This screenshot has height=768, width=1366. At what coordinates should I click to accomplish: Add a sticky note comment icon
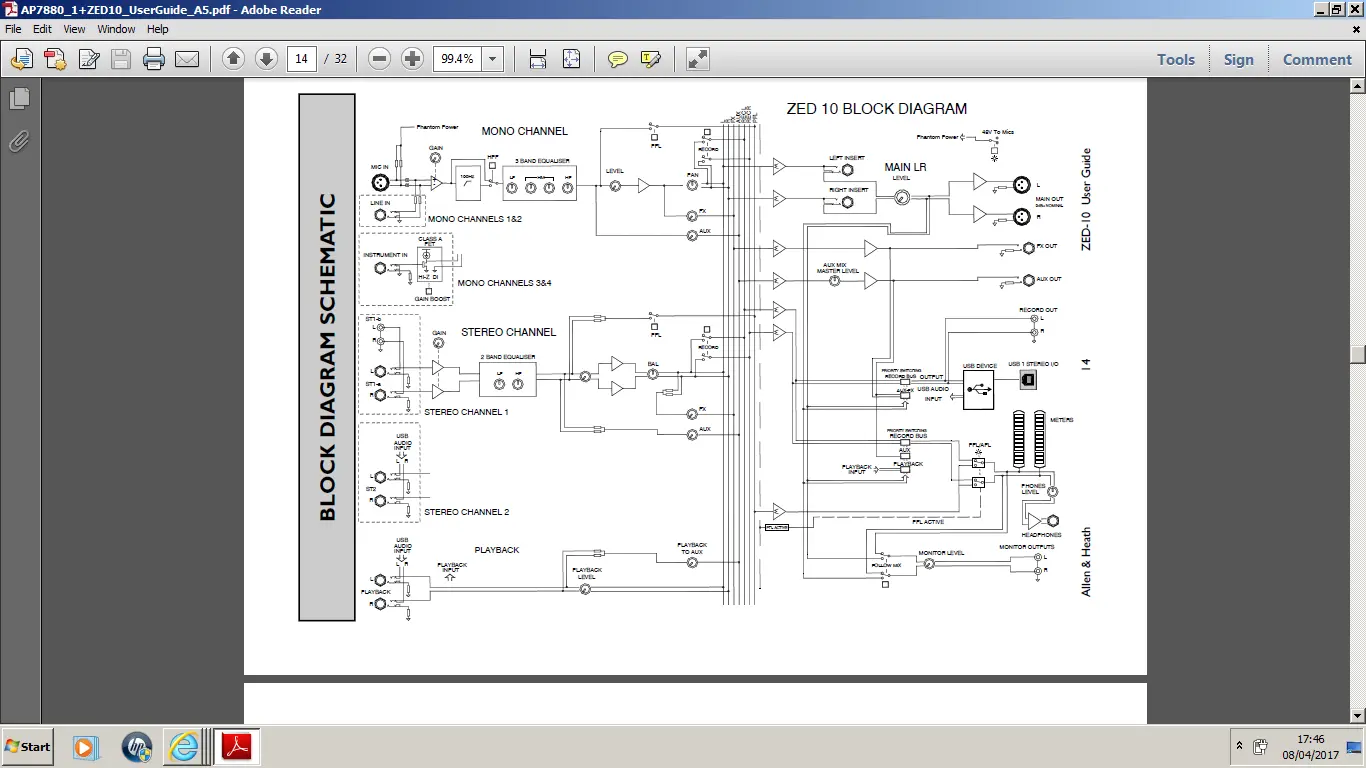[x=618, y=59]
